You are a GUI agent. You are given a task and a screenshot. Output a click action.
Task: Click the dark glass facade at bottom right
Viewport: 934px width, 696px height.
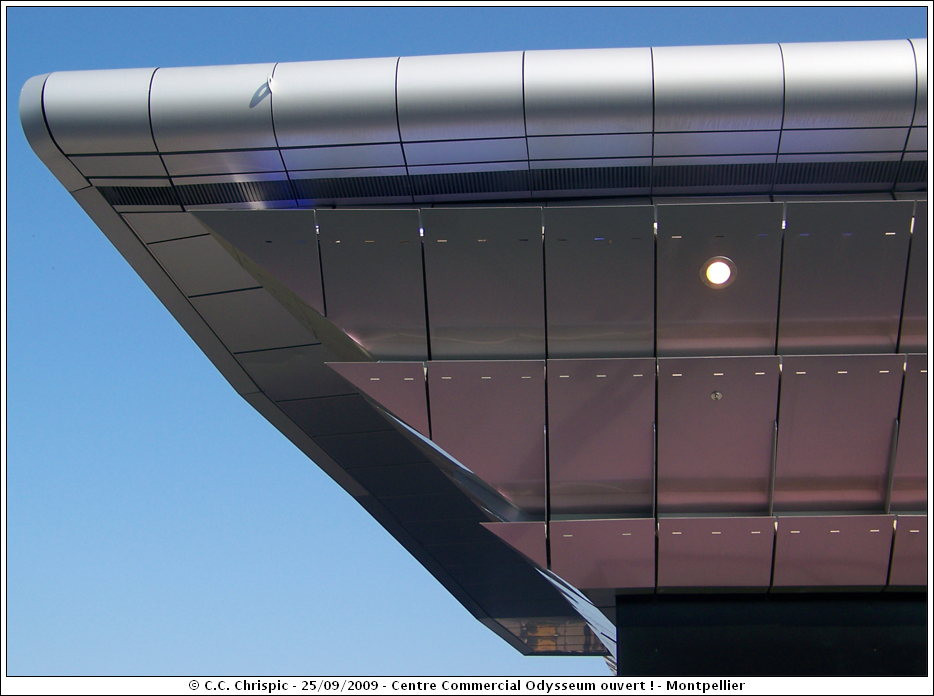[x=770, y=635]
